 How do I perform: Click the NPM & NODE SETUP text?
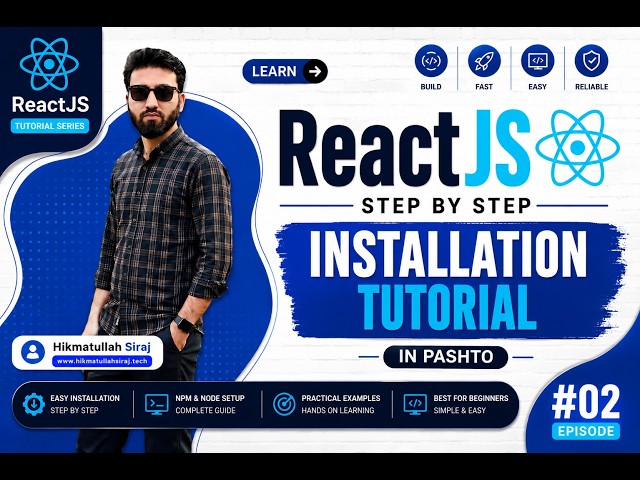[x=210, y=398]
